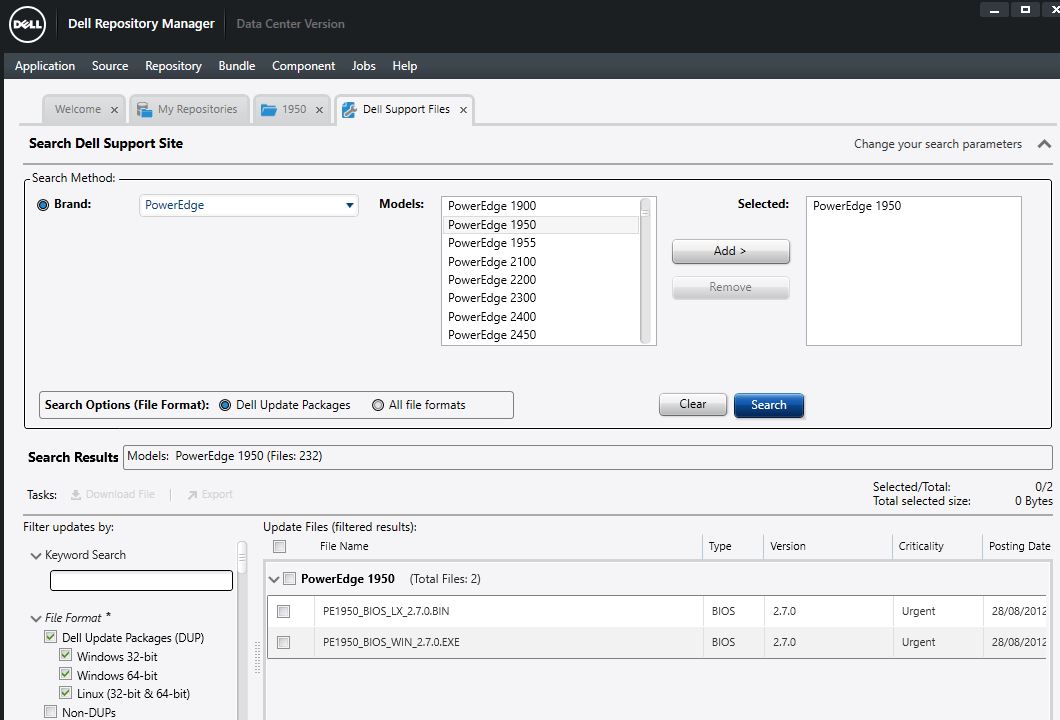Click the 1950 folder tab icon

click(268, 110)
